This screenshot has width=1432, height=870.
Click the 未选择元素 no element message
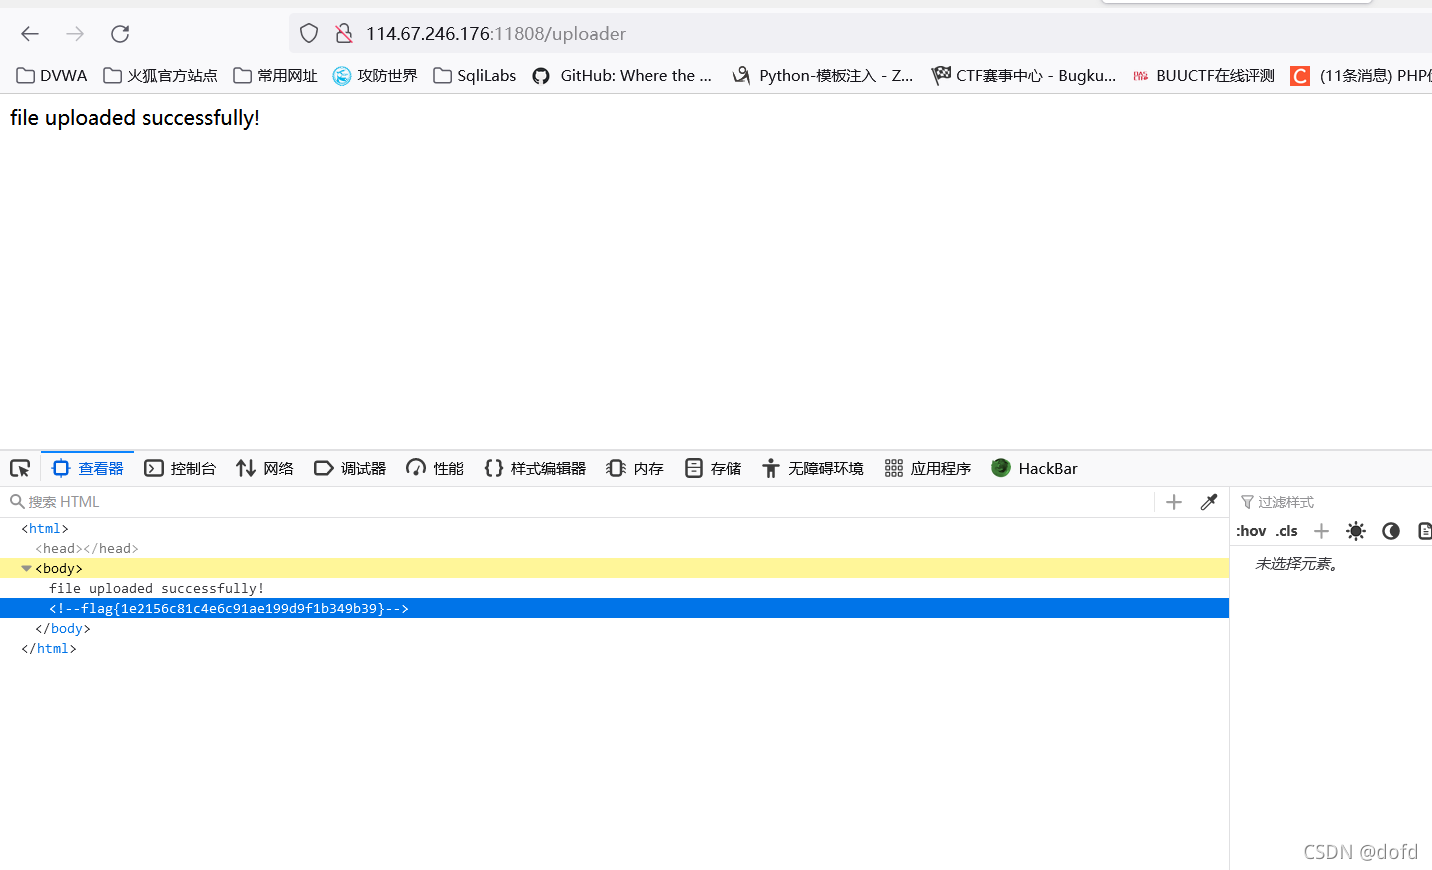[1297, 564]
